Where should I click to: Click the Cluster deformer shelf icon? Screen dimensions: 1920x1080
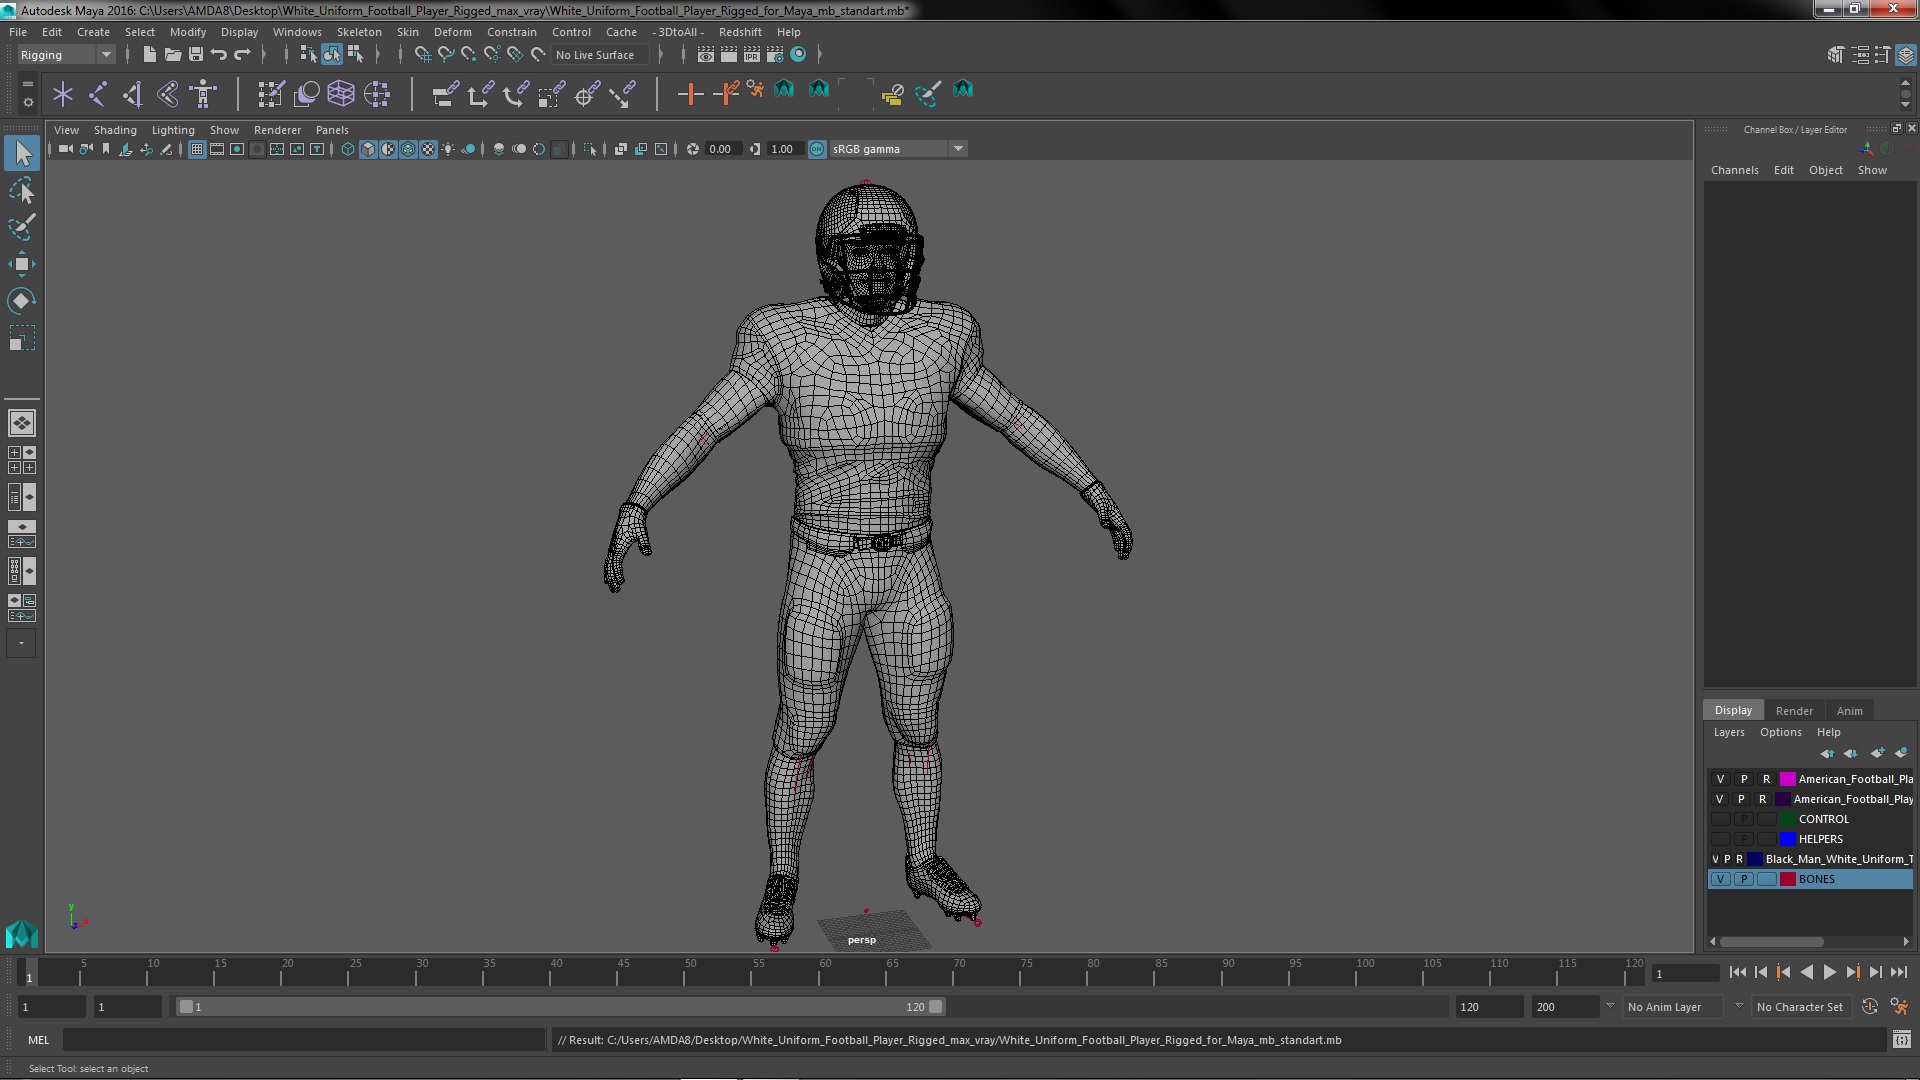click(x=377, y=94)
